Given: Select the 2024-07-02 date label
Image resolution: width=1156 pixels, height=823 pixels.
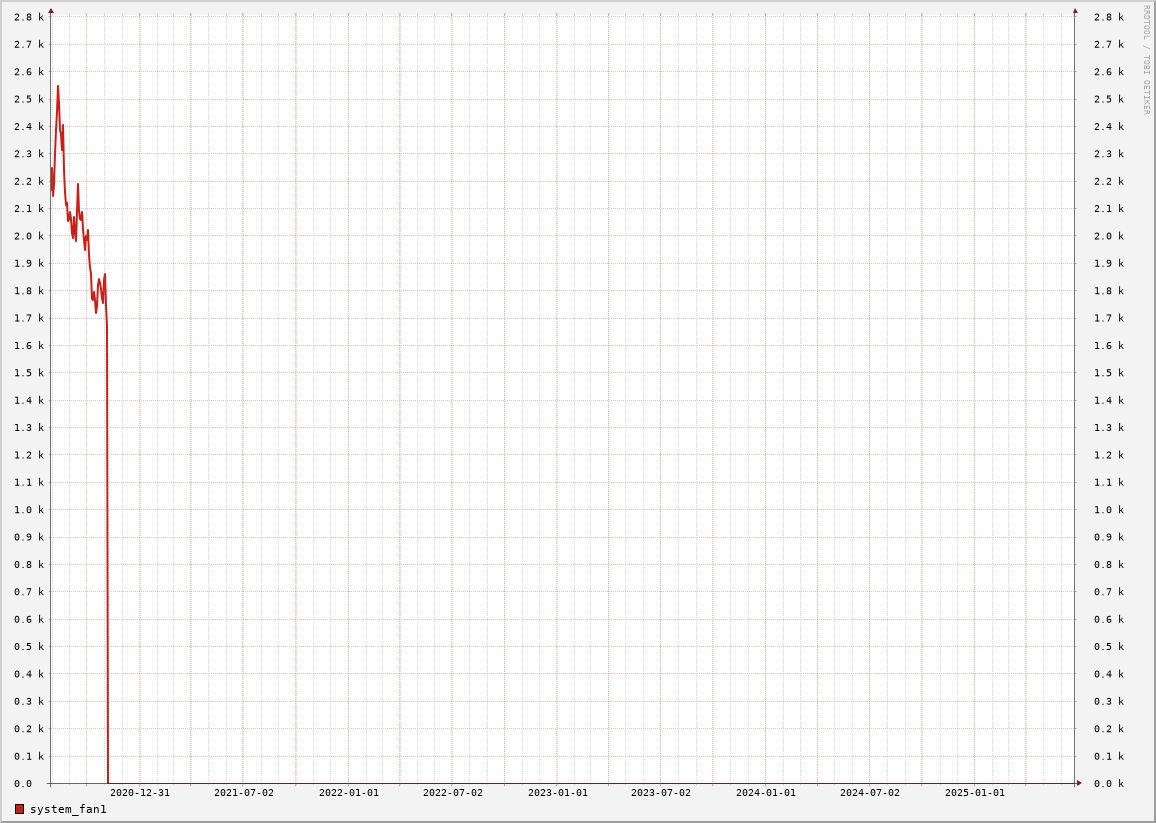Looking at the screenshot, I should click(869, 793).
